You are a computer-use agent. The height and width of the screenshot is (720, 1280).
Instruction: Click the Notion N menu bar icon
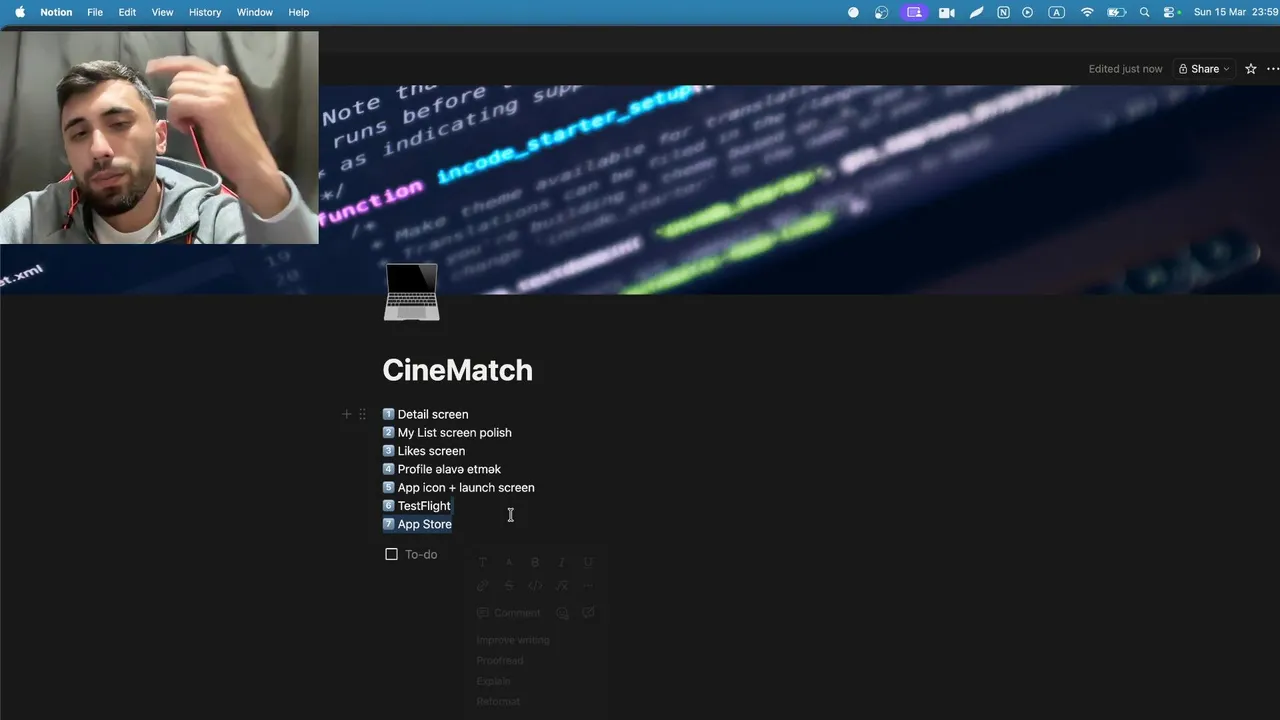point(1003,12)
